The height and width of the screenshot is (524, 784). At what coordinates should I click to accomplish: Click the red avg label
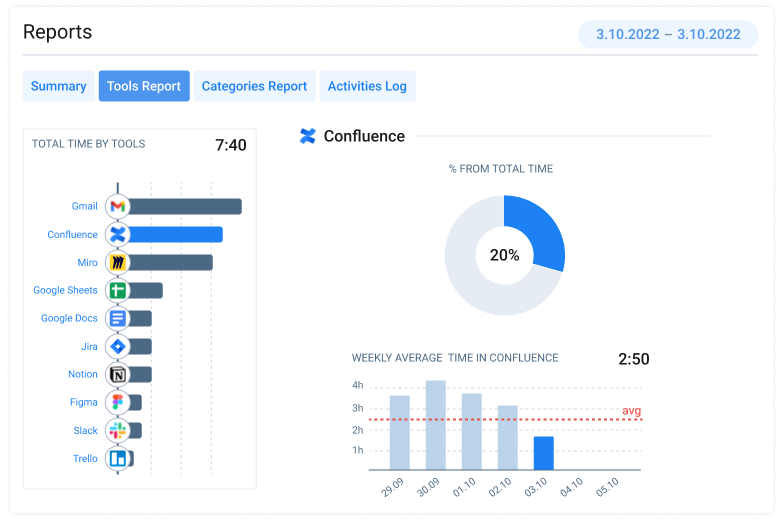(632, 410)
